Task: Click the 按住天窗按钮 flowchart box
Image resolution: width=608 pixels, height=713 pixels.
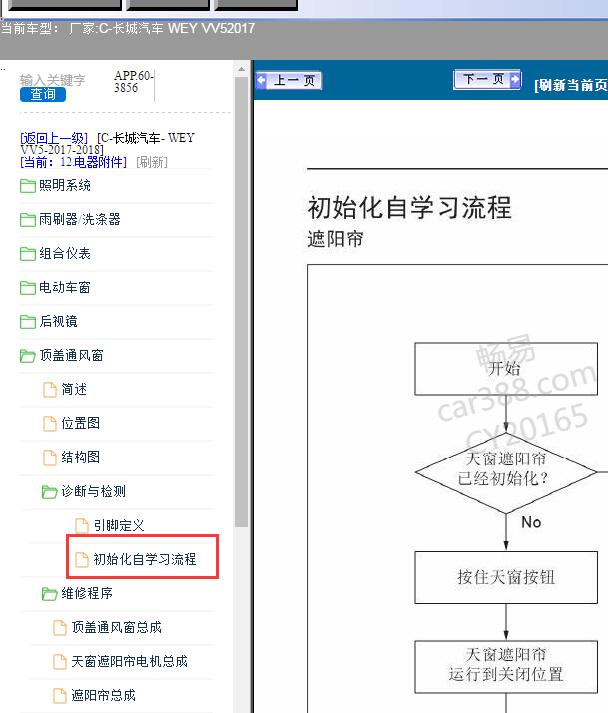Action: click(x=506, y=577)
